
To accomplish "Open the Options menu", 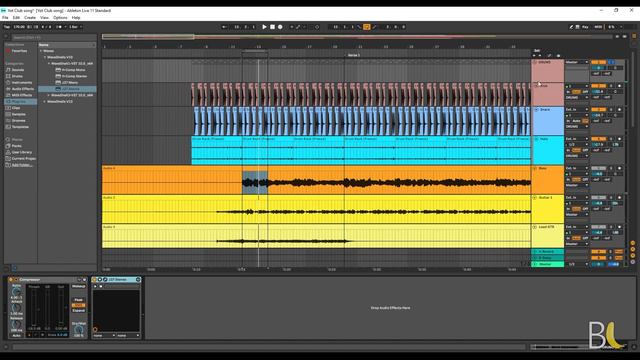I will click(60, 18).
